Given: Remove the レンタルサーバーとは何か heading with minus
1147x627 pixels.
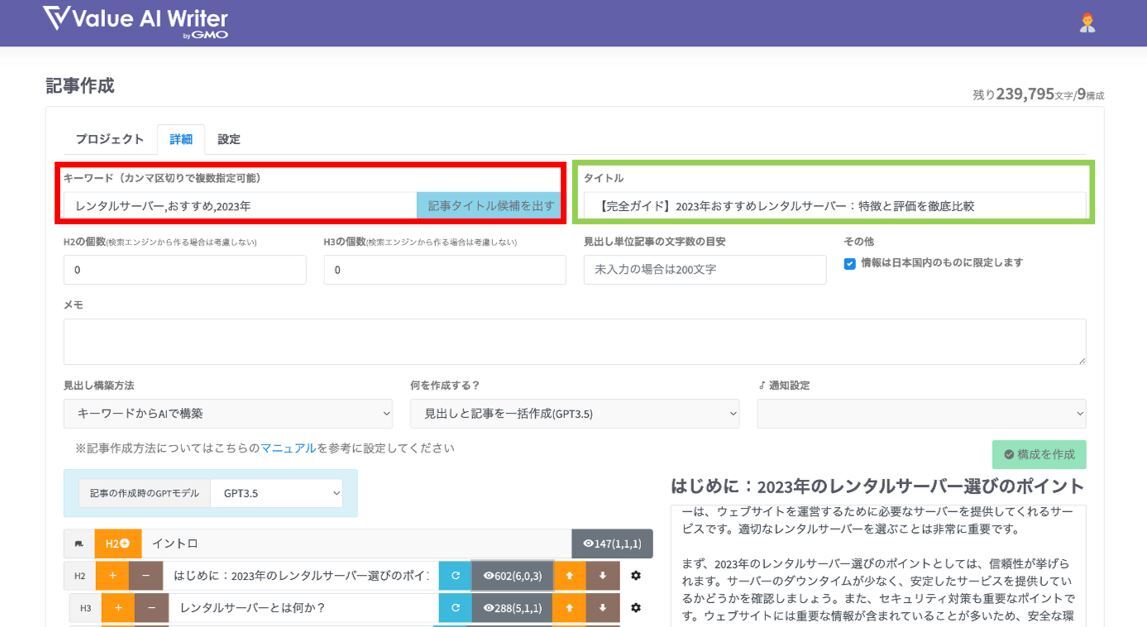Looking at the screenshot, I should (151, 608).
